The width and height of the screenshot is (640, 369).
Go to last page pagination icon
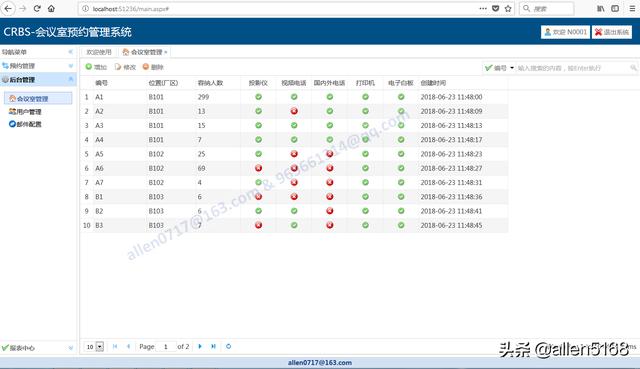[213, 346]
